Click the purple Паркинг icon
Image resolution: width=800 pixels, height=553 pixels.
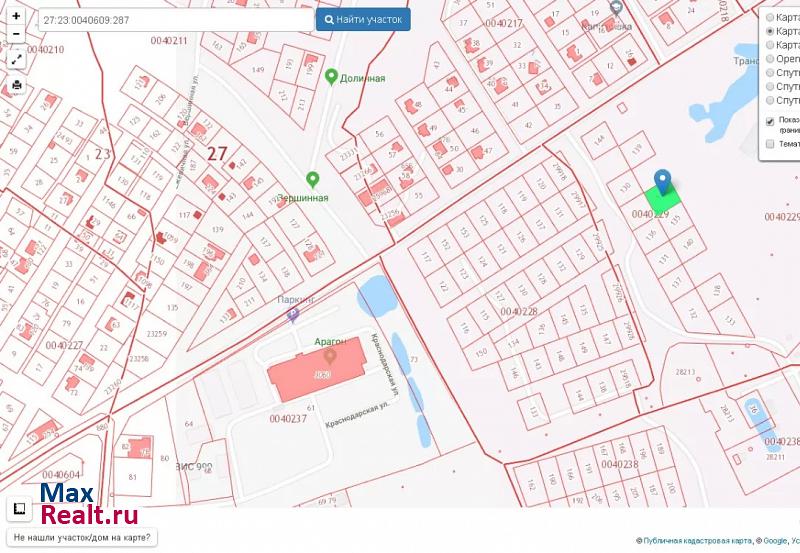tap(292, 315)
